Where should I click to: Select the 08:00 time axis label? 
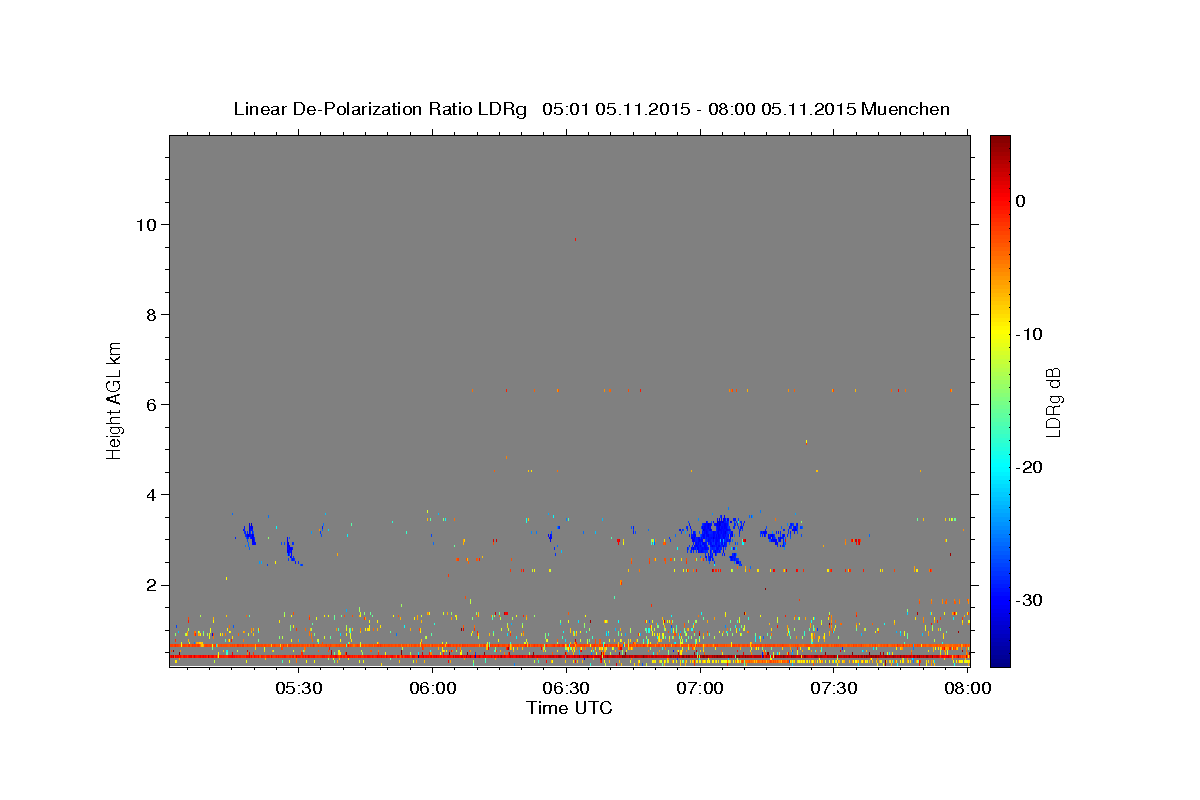coord(966,689)
